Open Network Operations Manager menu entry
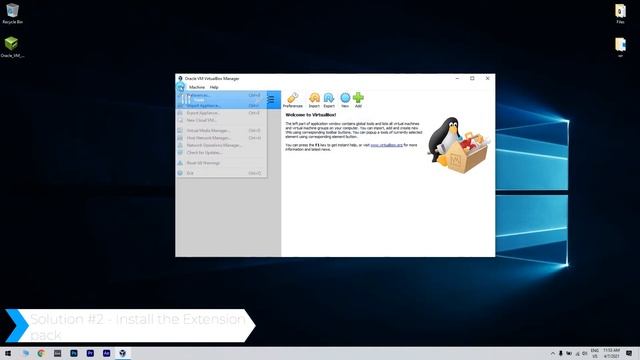640x360 pixels. click(x=222, y=145)
